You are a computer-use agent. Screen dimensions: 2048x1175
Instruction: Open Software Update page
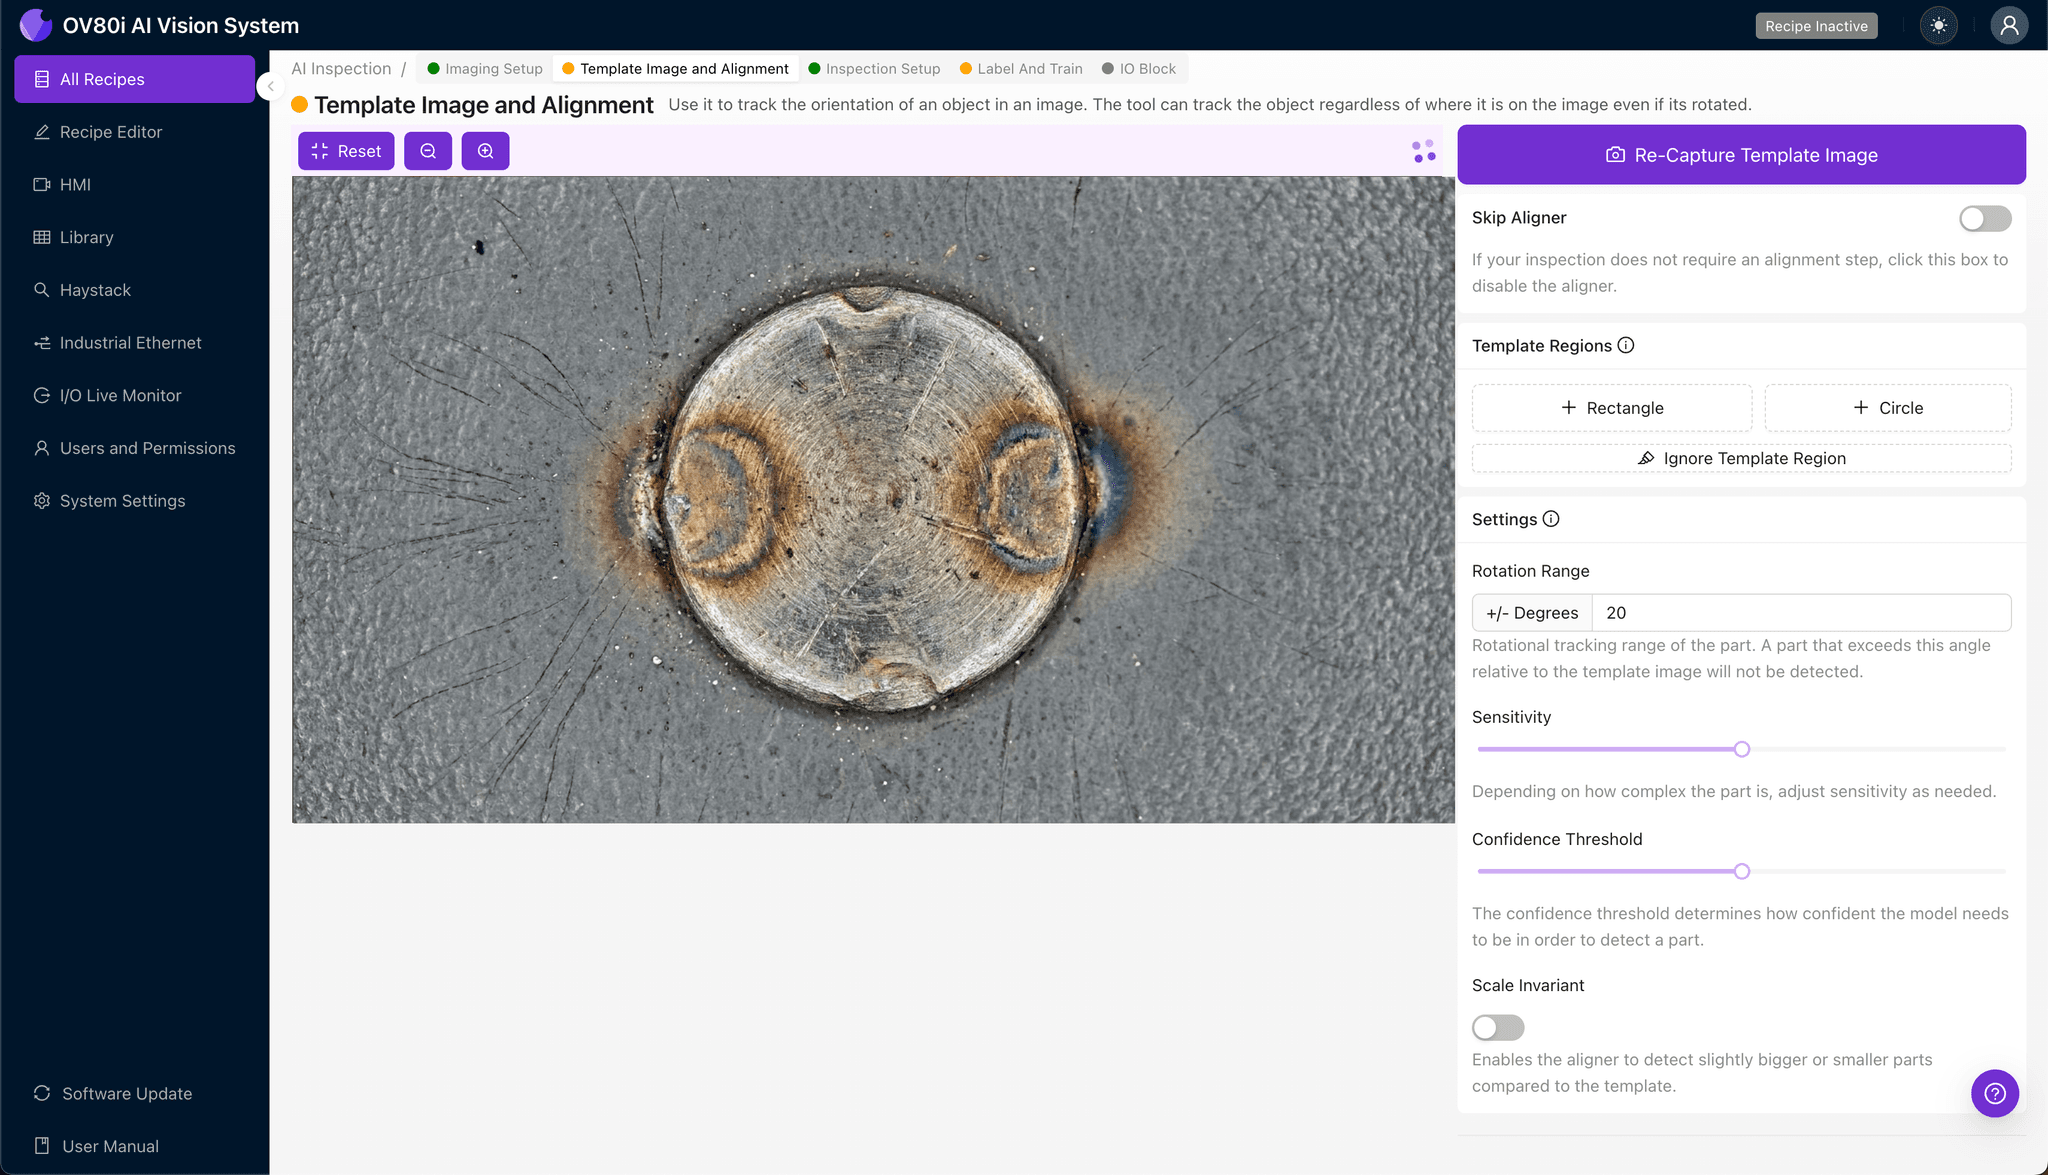pos(134,1093)
